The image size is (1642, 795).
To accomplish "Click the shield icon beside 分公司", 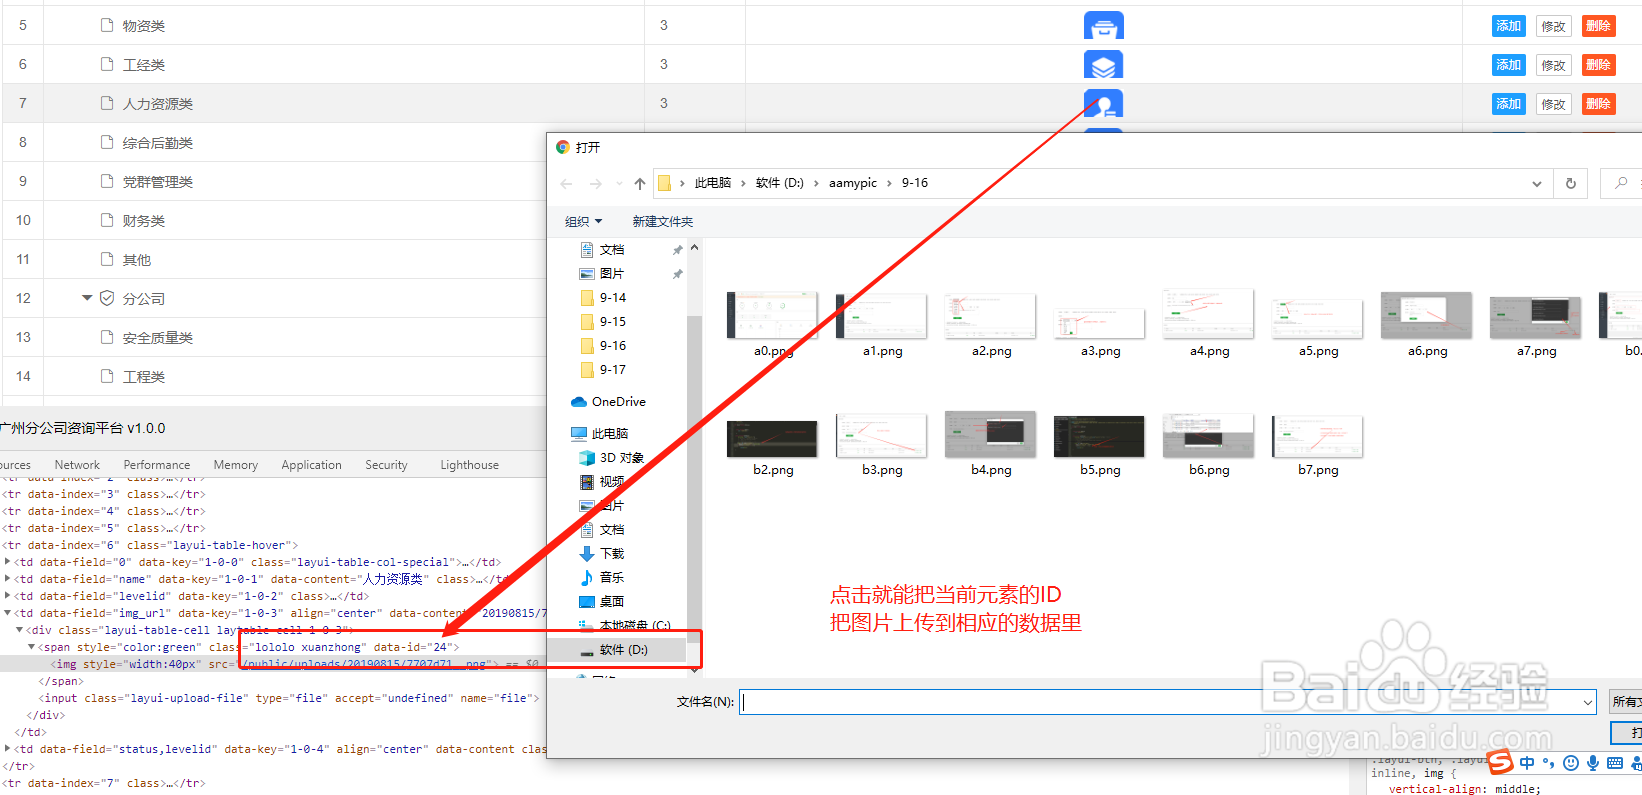I will coord(107,298).
